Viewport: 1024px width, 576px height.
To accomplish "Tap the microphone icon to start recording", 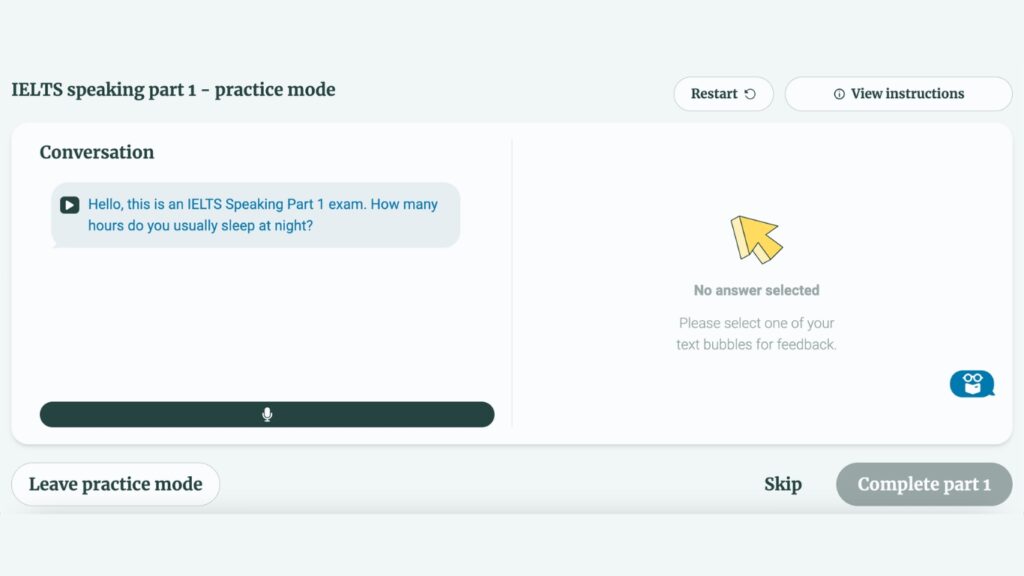I will pos(266,414).
